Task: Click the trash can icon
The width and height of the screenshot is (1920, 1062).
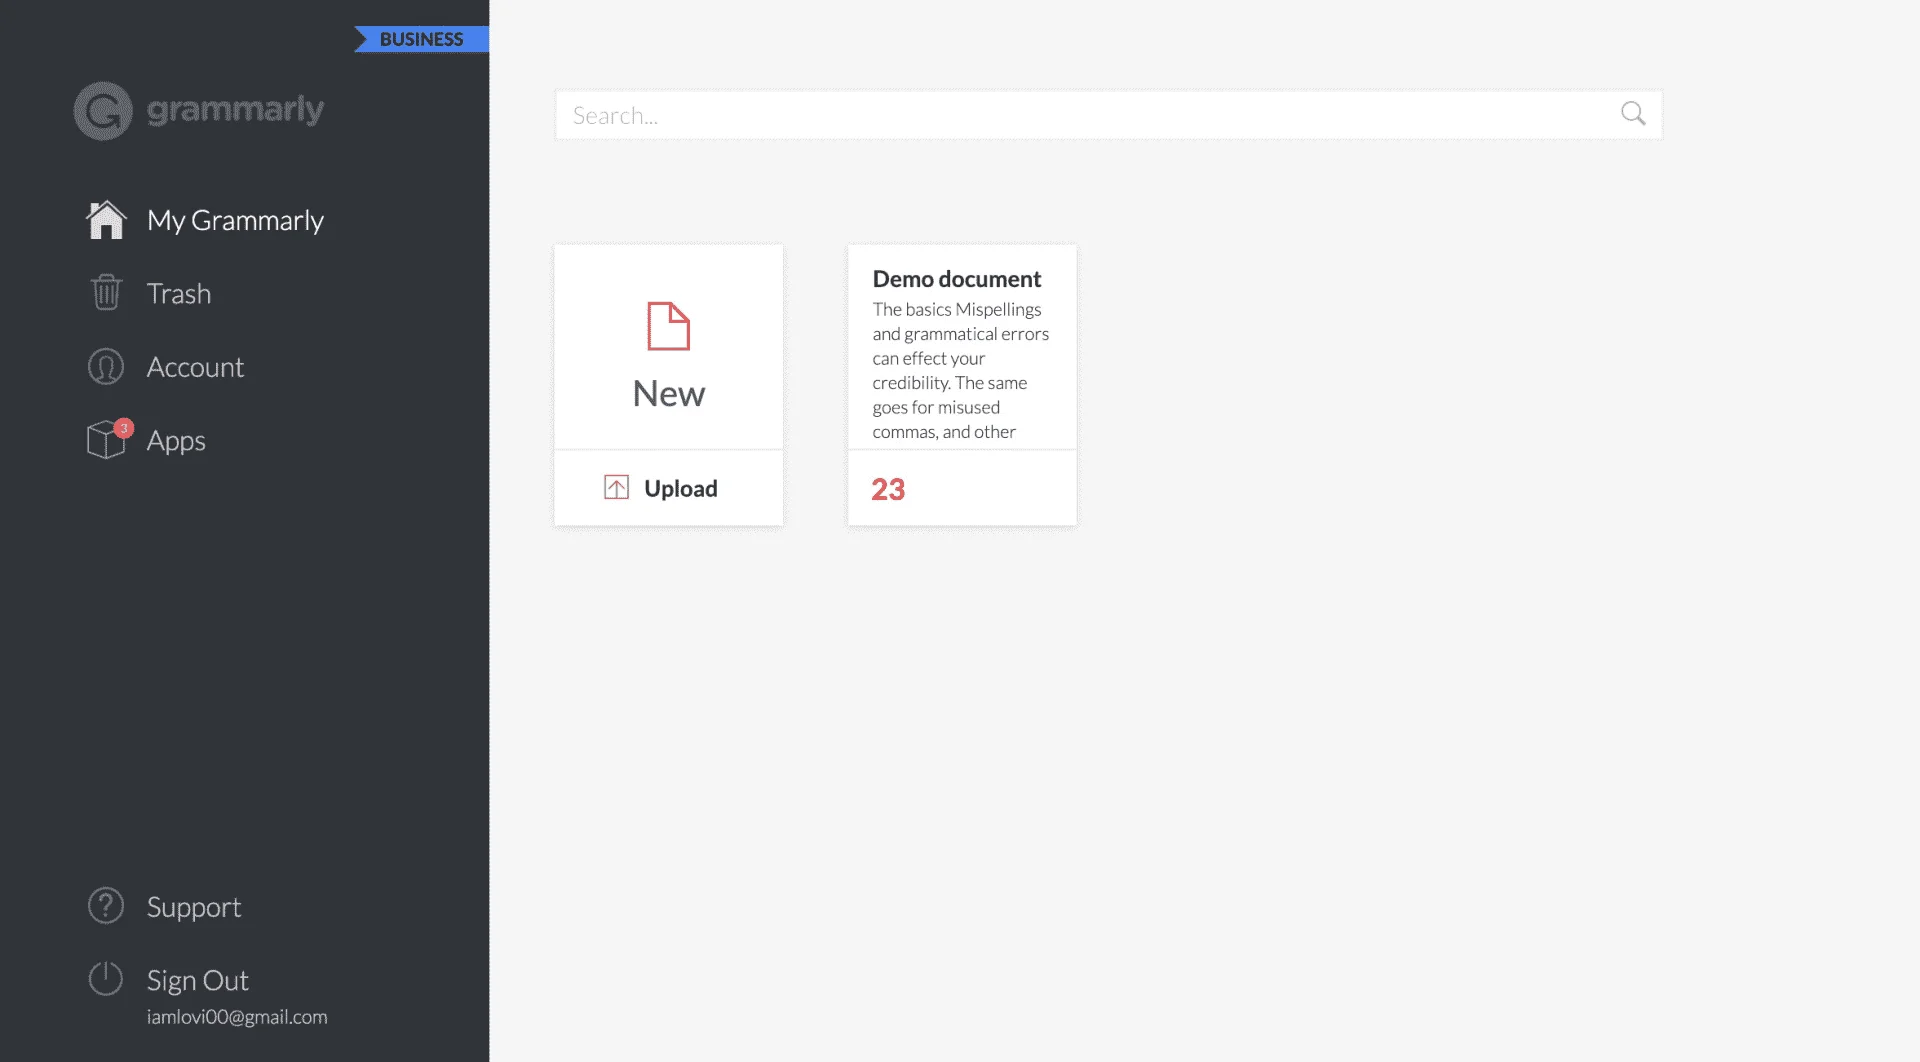Action: coord(106,293)
